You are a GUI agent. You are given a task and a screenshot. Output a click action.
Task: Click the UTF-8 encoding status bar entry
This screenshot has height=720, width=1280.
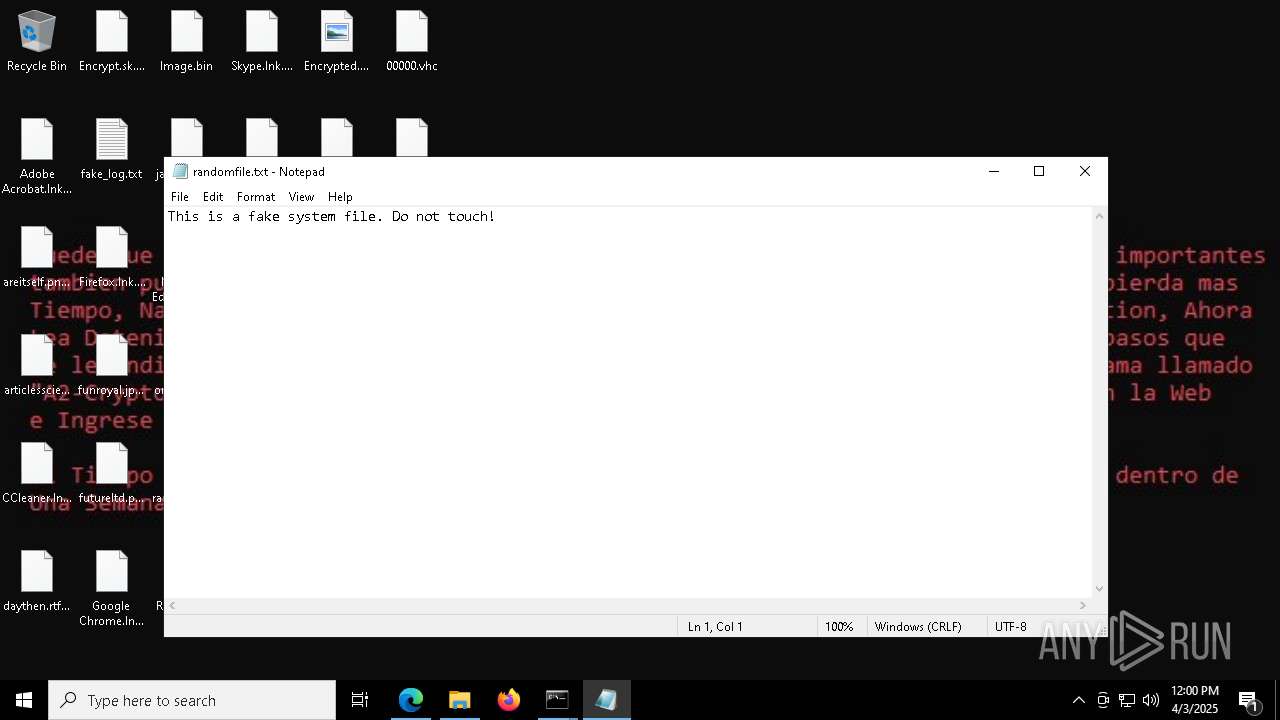point(1011,627)
